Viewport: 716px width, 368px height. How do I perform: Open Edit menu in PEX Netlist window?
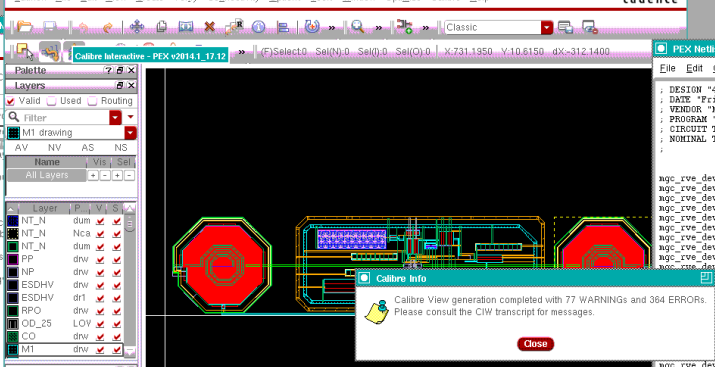694,68
